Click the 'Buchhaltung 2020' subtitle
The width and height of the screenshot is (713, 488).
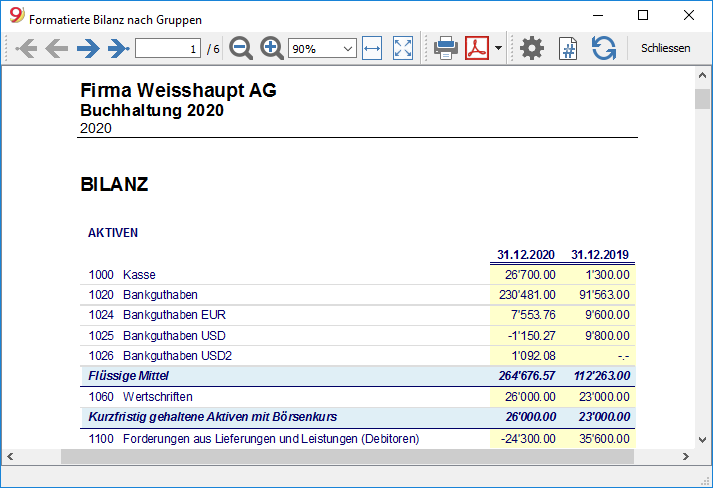coord(152,110)
